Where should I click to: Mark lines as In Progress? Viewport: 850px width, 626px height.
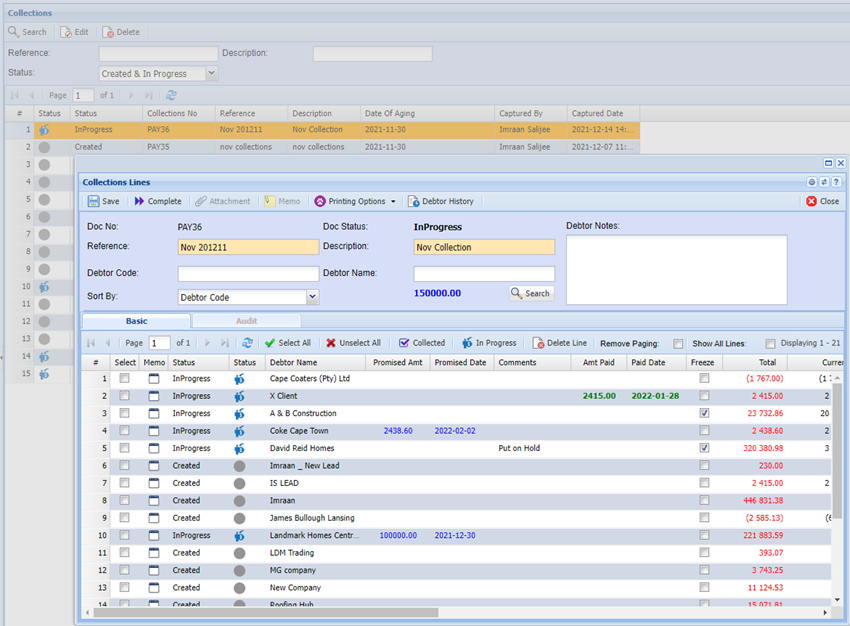489,343
